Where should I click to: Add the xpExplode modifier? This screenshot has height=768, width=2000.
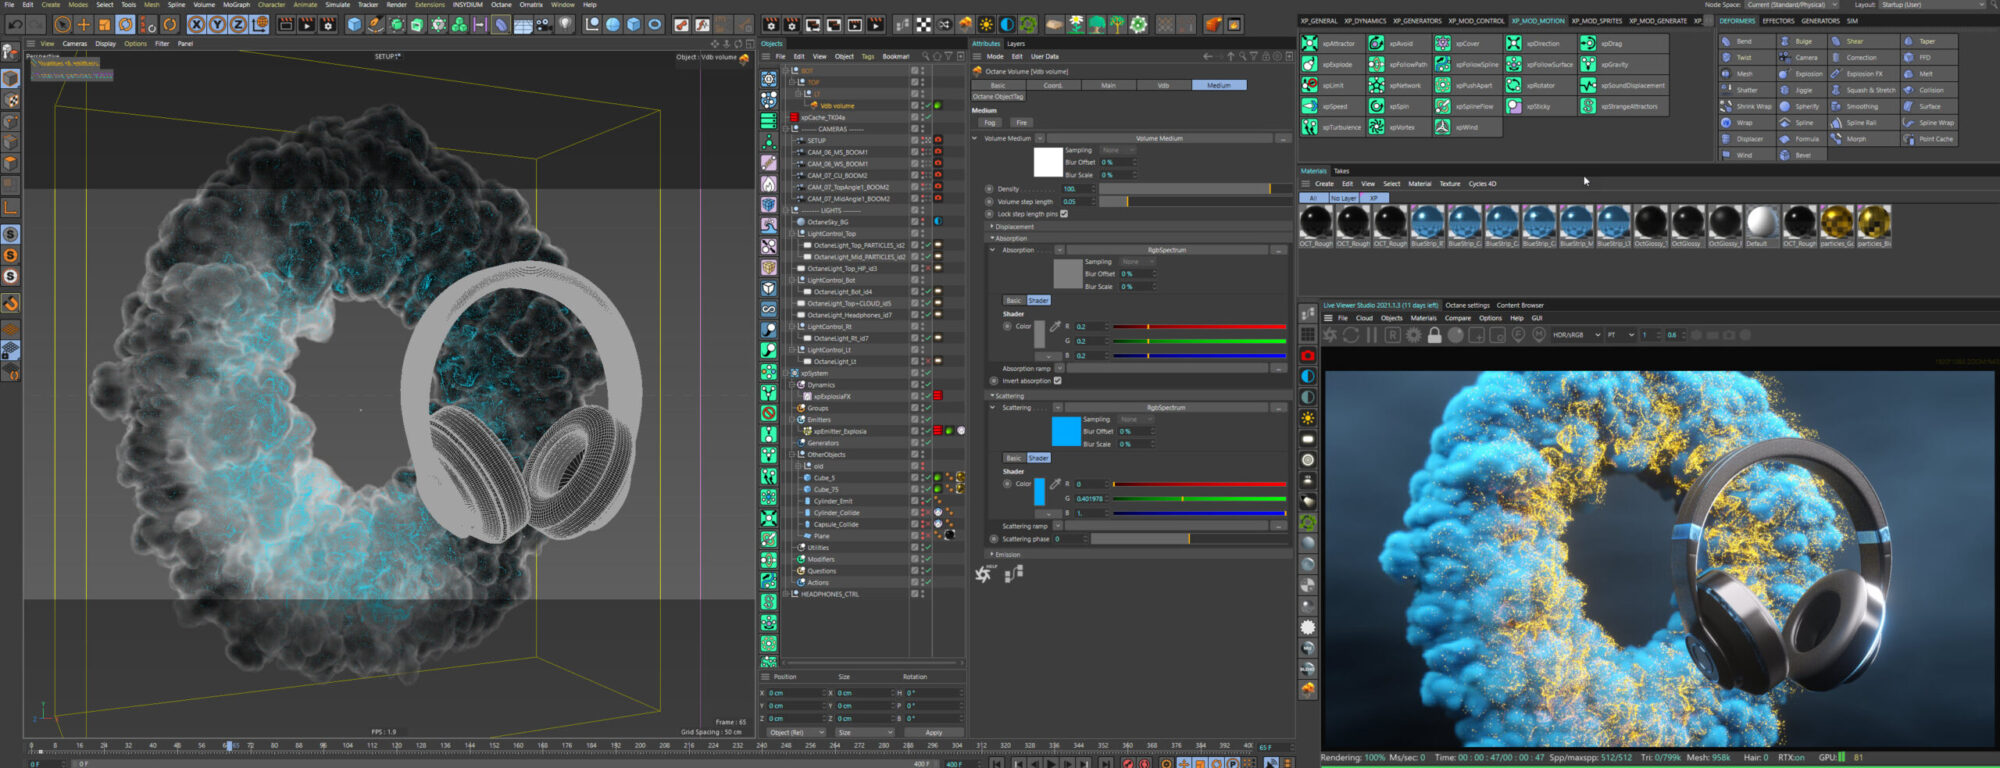(1331, 64)
